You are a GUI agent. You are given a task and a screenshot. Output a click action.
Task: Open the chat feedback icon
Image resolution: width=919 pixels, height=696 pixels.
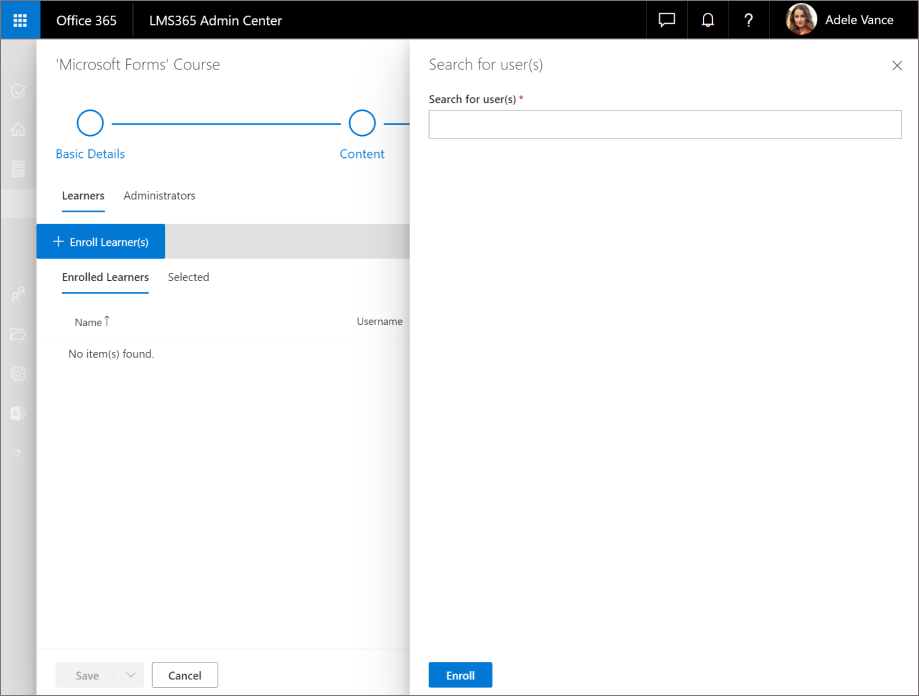tap(667, 20)
